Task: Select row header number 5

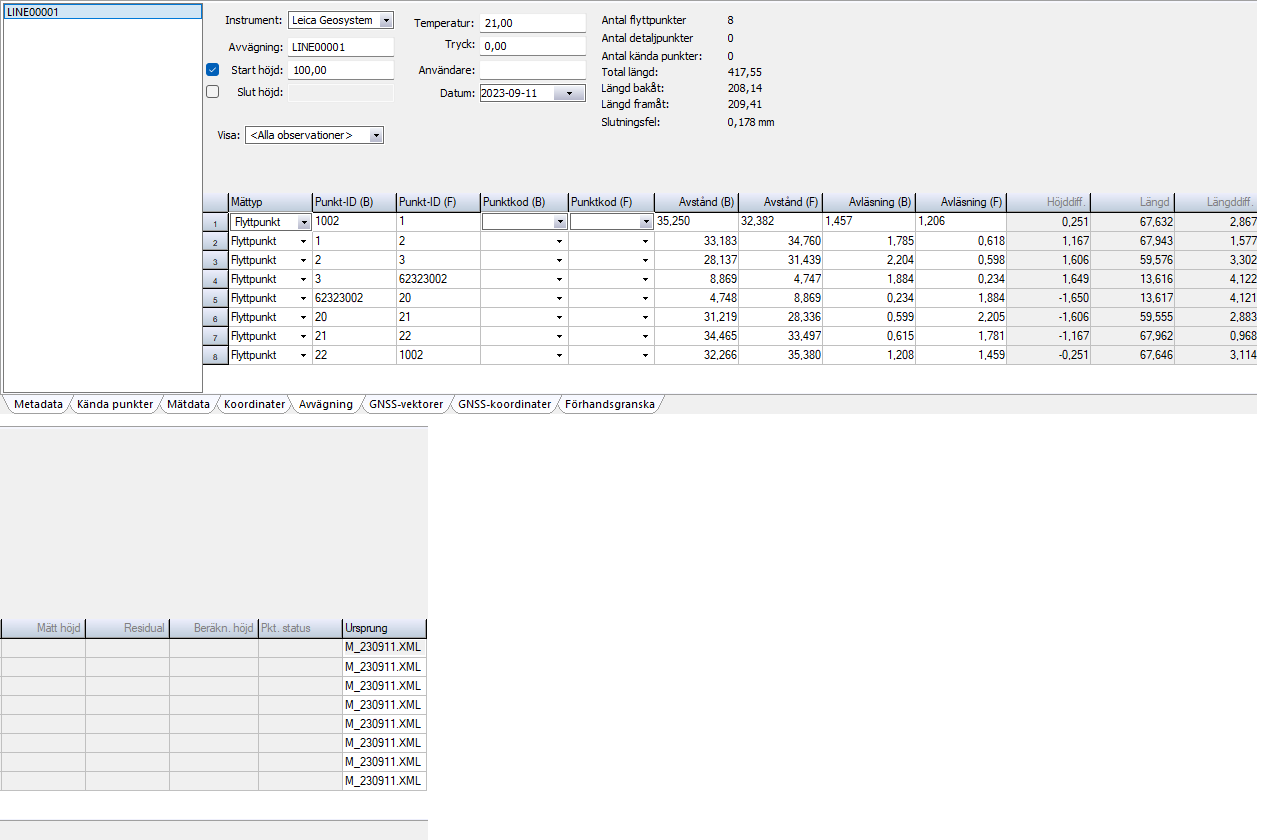Action: click(x=215, y=299)
